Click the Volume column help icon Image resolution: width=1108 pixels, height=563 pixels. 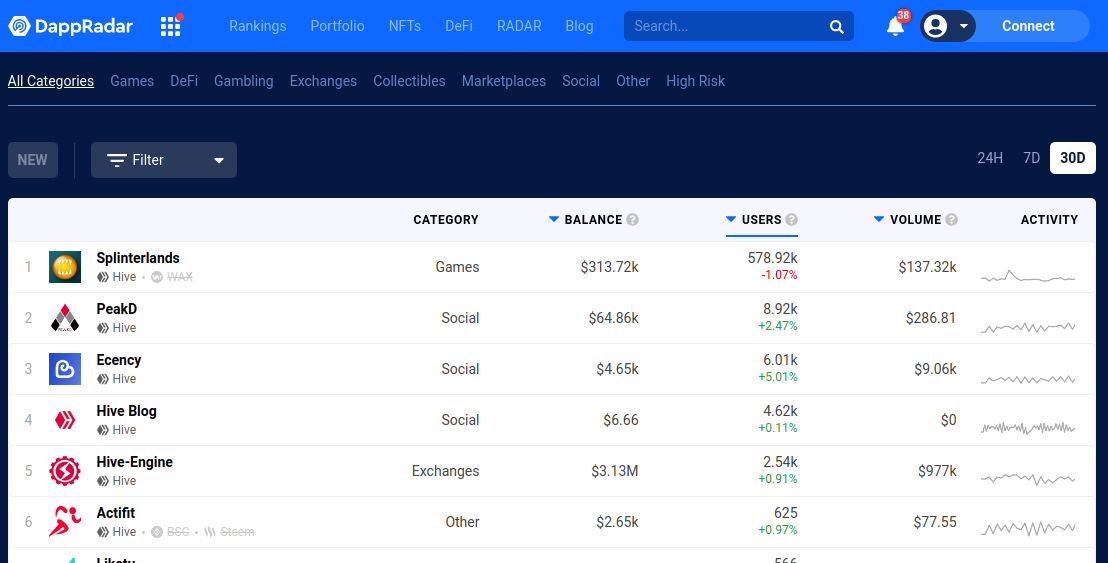click(951, 220)
